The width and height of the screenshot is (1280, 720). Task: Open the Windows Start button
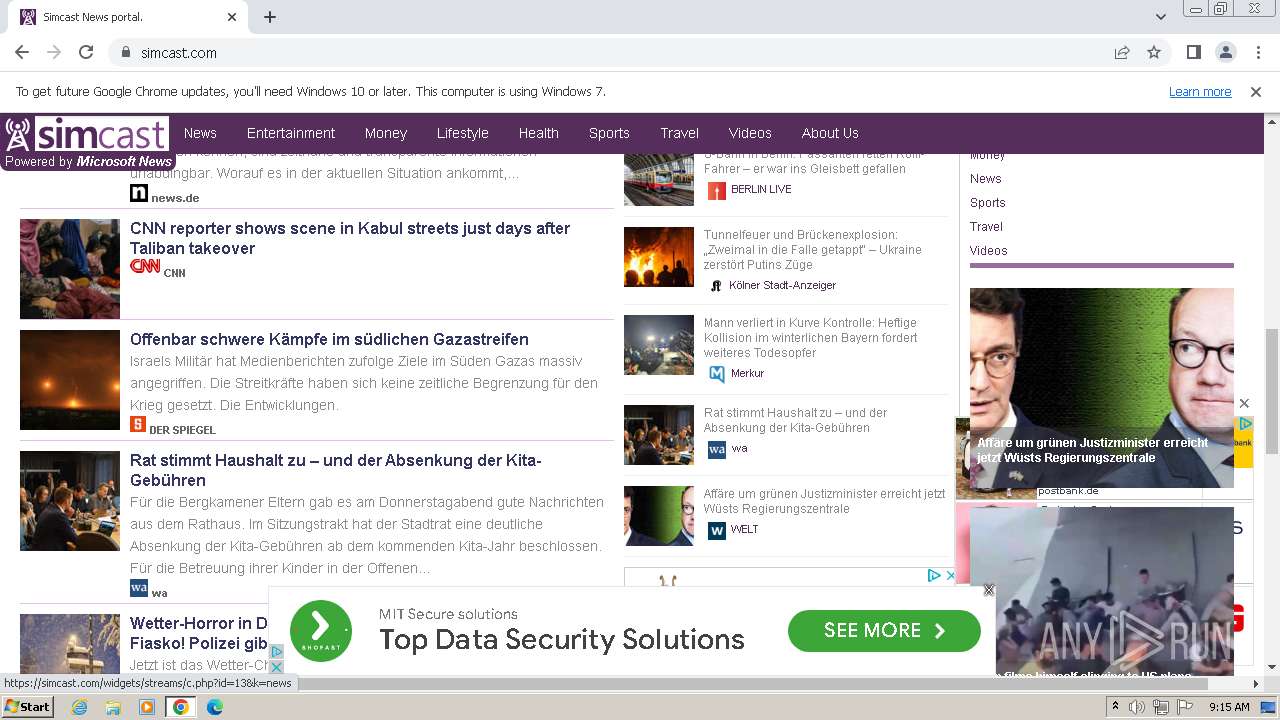[28, 707]
